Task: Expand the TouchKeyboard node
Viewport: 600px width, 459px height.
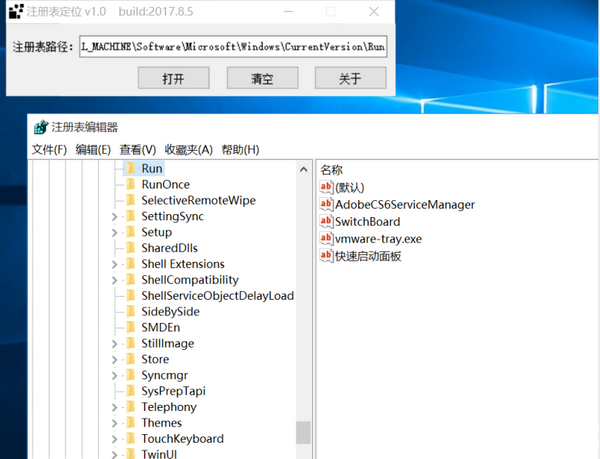Action: (114, 439)
